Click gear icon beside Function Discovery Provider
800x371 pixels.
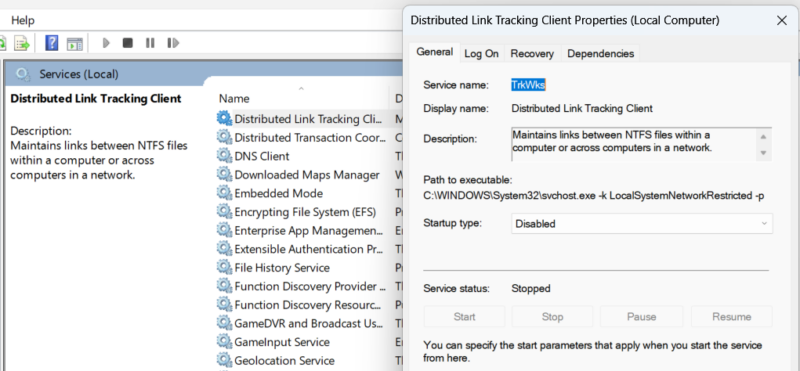224,286
